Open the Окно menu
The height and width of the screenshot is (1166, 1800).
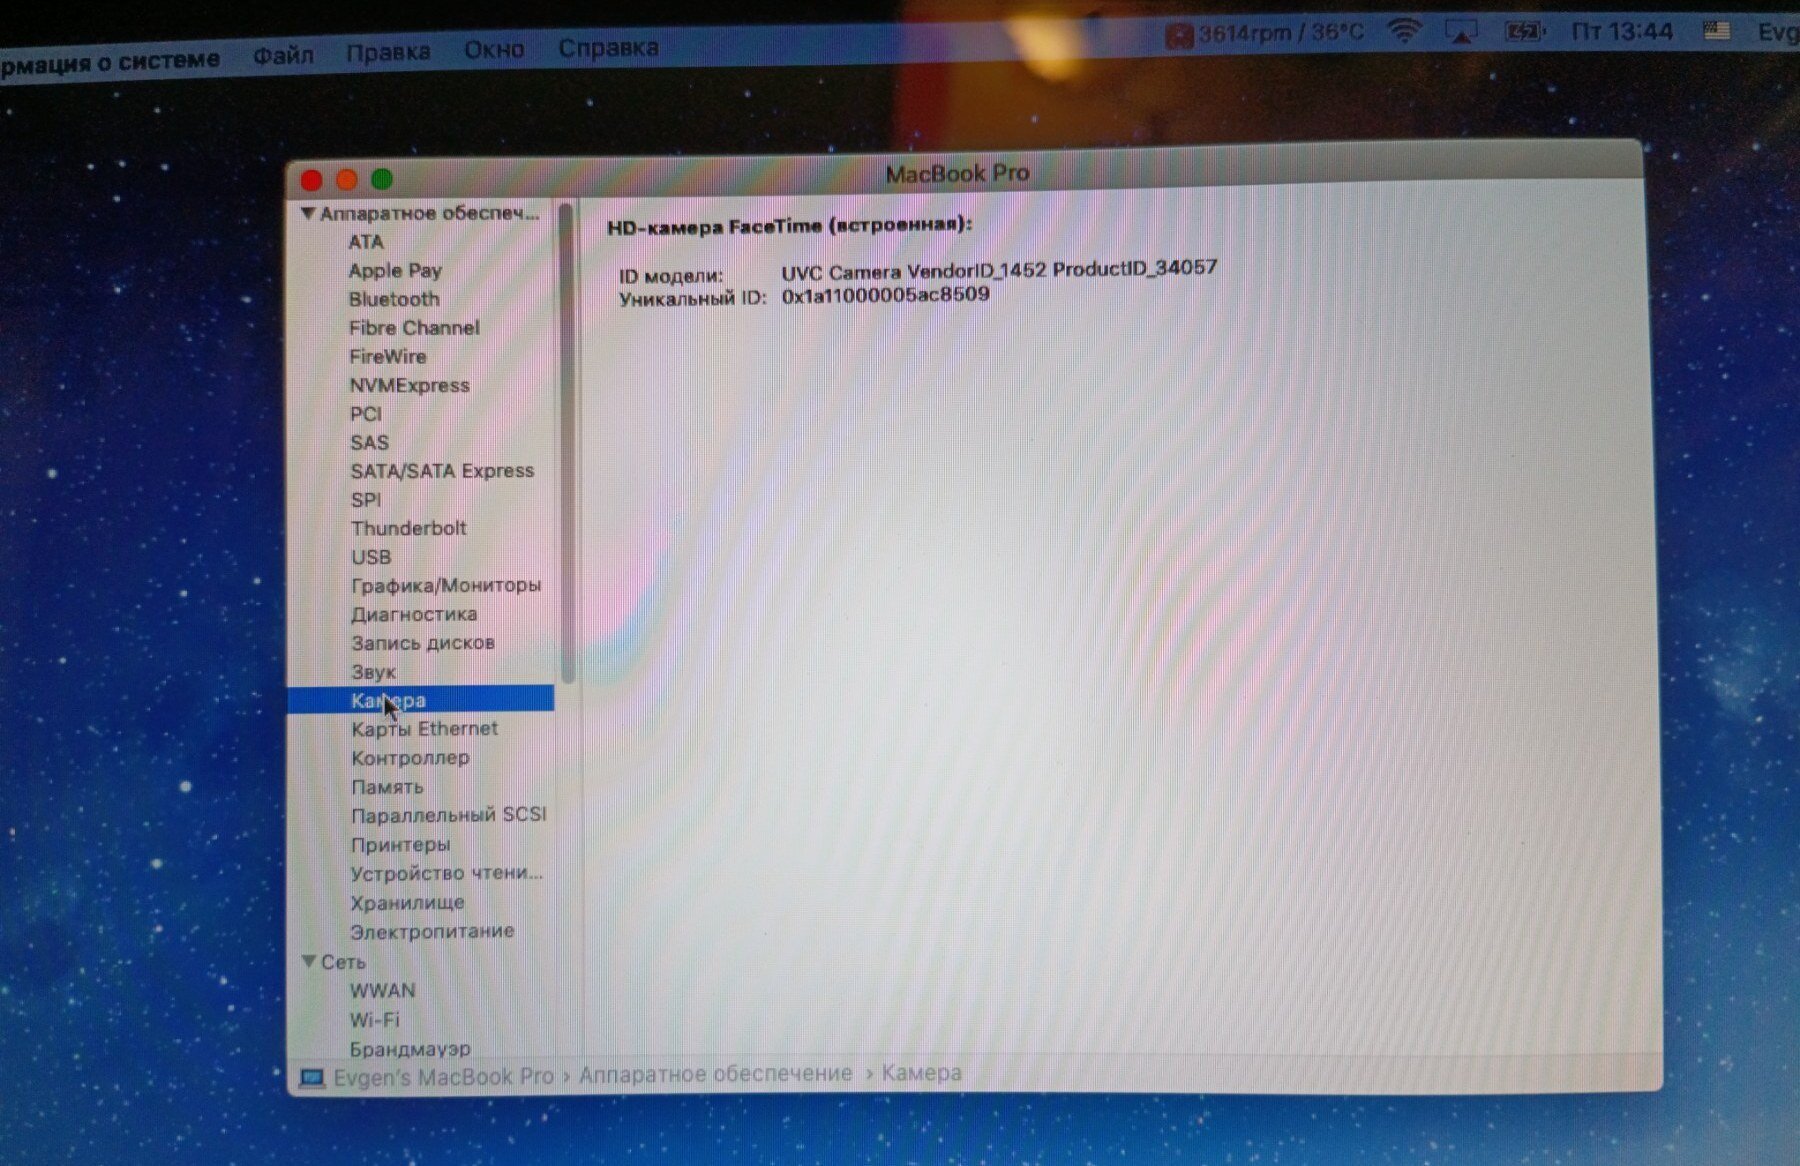tap(494, 49)
